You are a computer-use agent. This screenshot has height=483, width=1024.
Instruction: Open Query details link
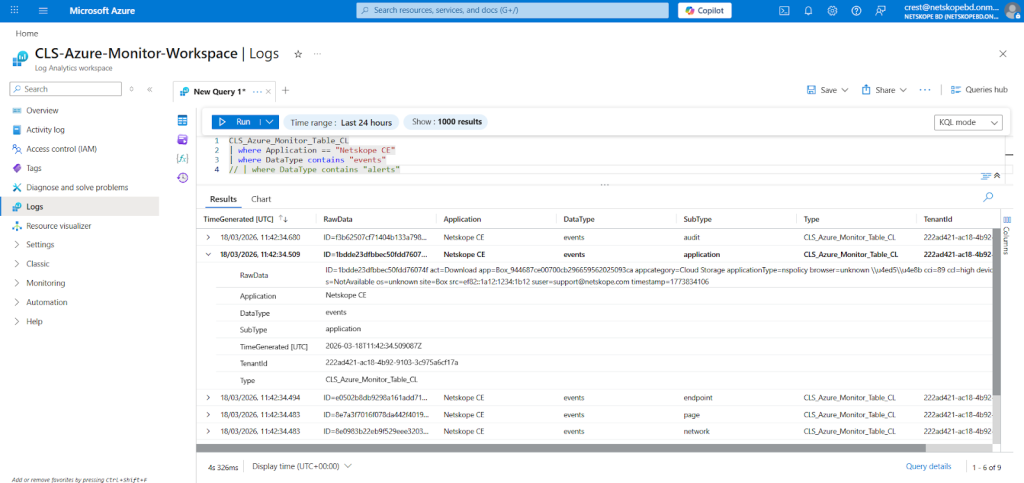click(x=928, y=466)
